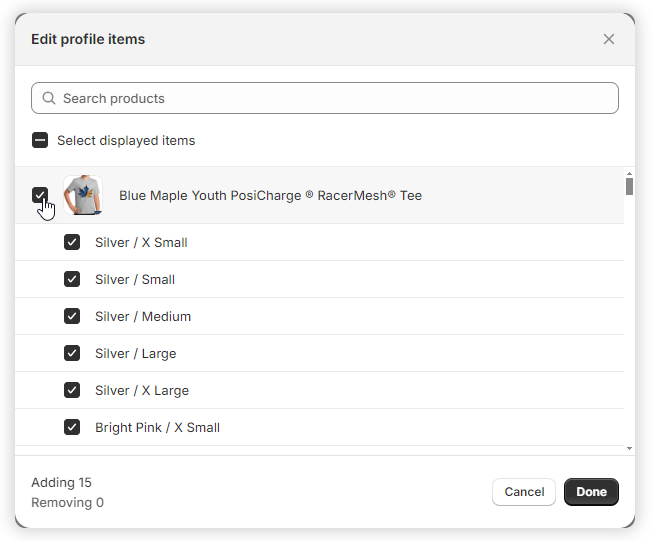Toggle the Select displayed items checkbox
The image size is (653, 541).
pyautogui.click(x=40, y=141)
